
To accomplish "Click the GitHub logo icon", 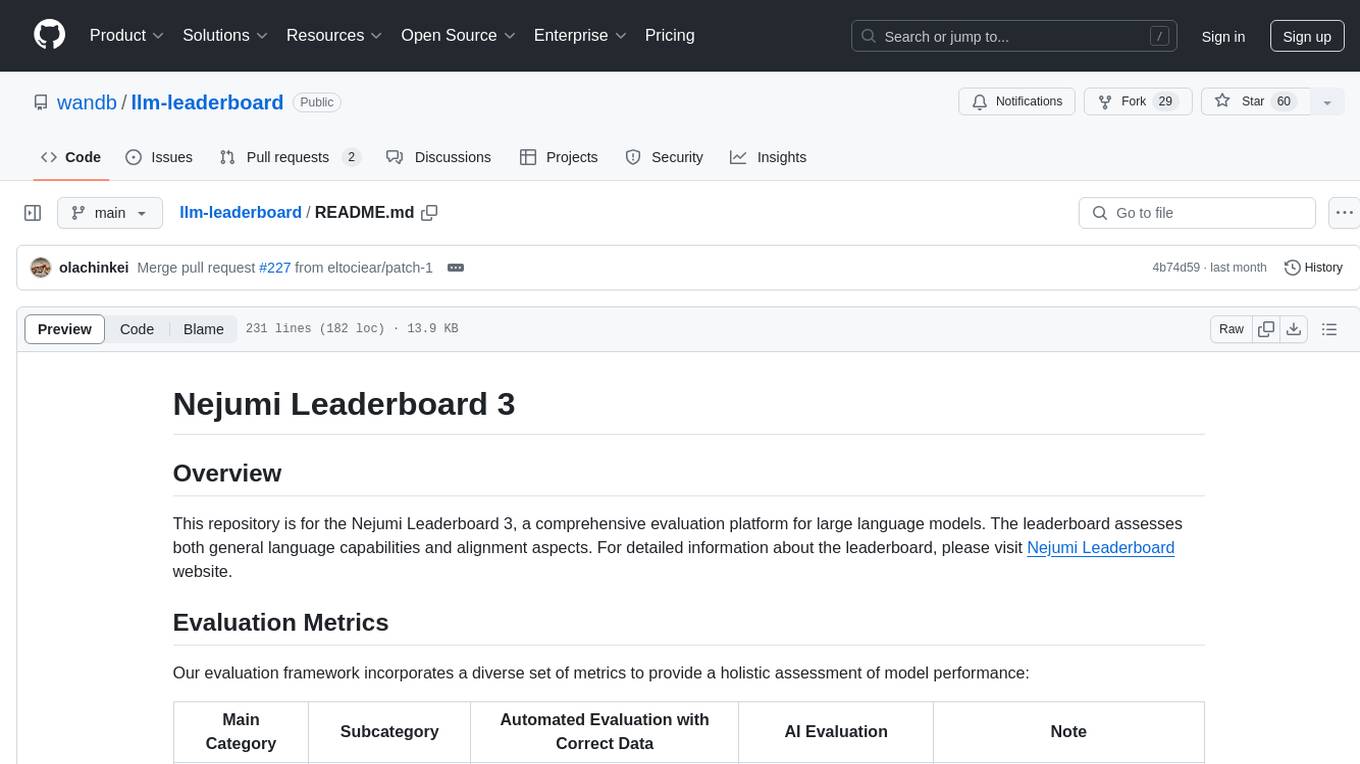I will tap(49, 35).
